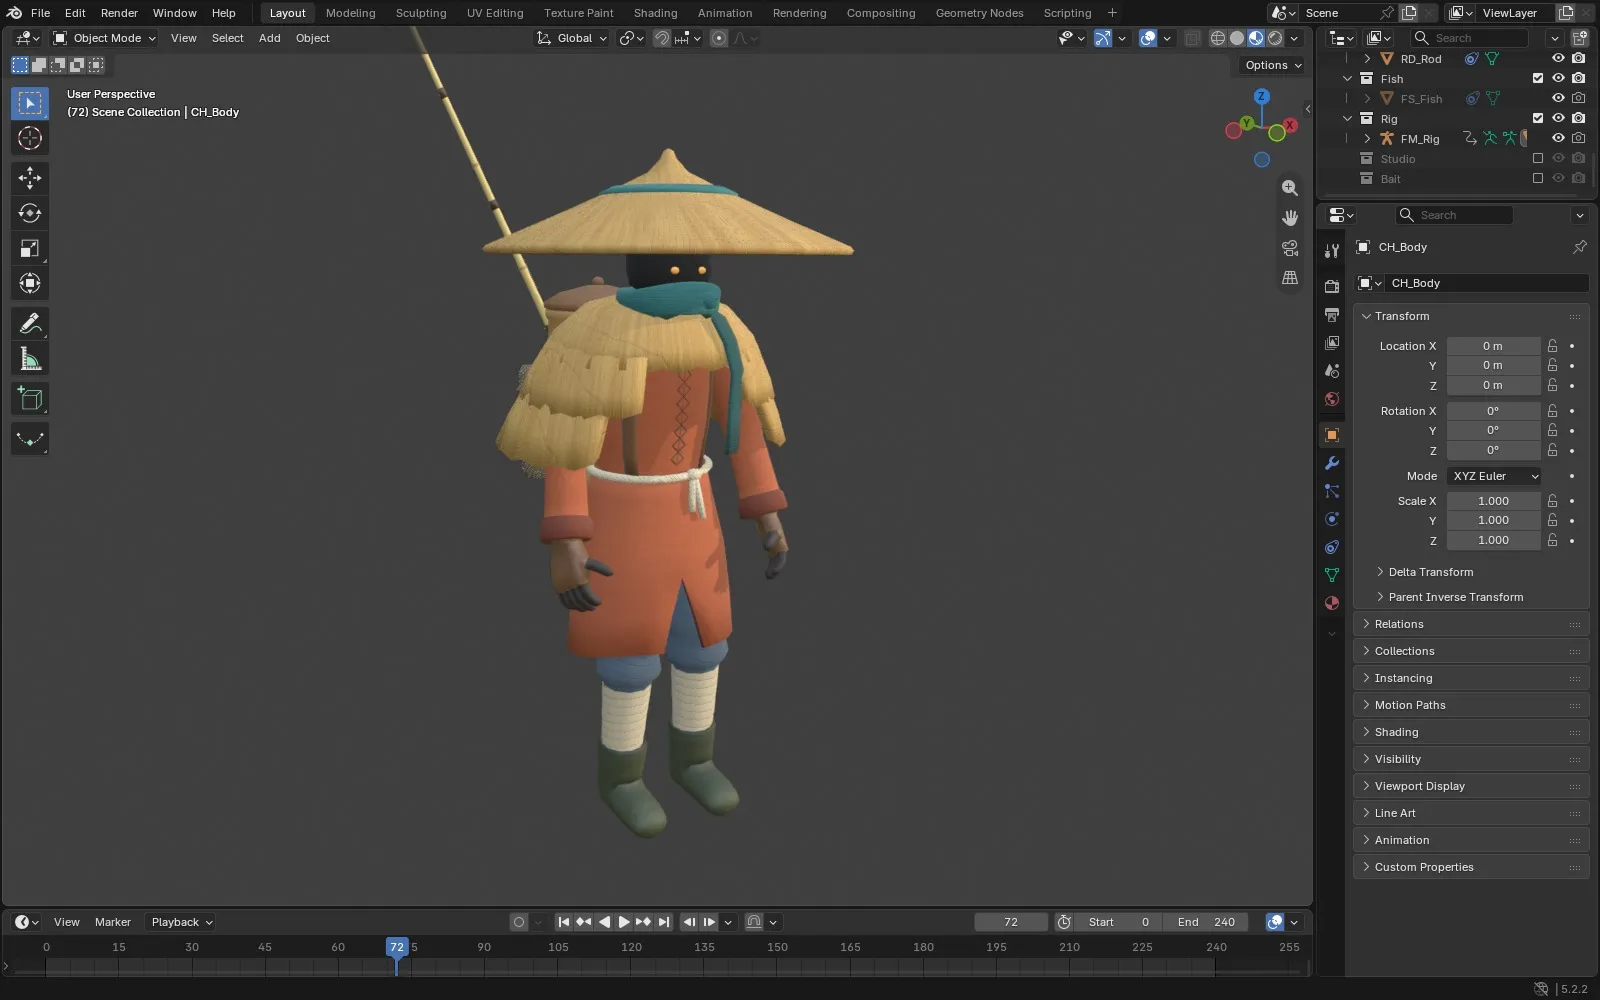The image size is (1600, 1000).
Task: Open the Add menu in viewport header
Action: [269, 38]
